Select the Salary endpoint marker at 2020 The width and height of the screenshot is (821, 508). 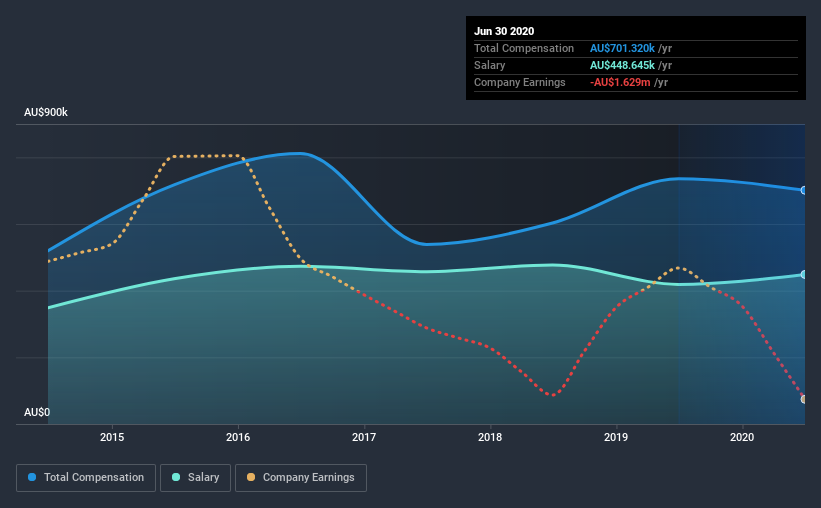coord(804,274)
